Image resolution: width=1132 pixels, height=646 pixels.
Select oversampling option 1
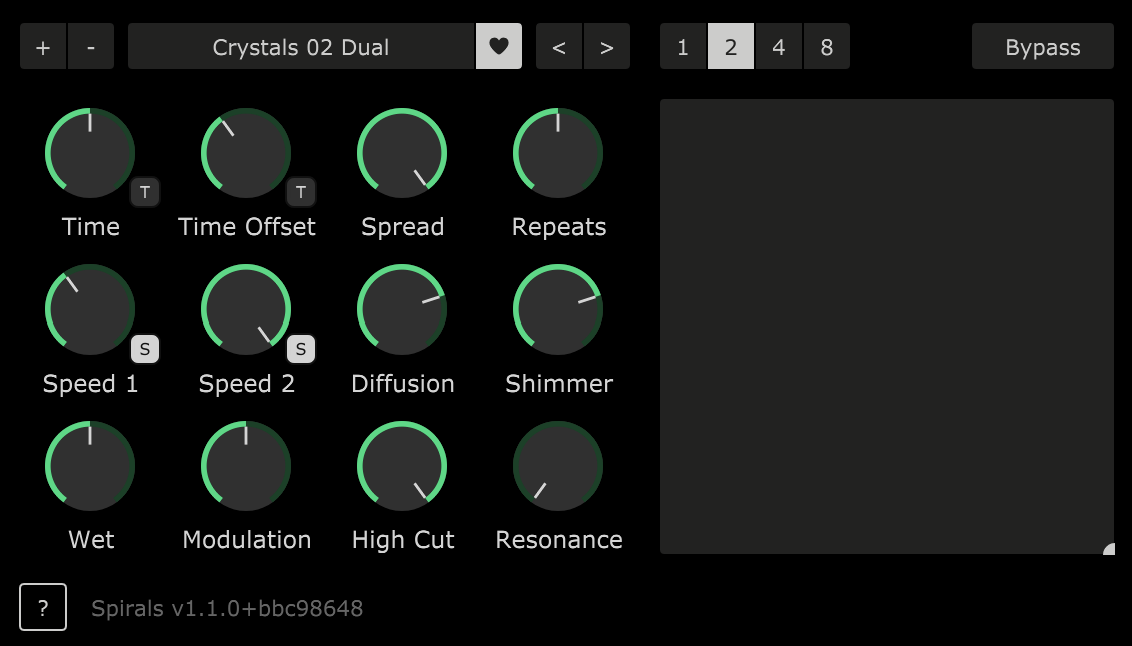(683, 47)
